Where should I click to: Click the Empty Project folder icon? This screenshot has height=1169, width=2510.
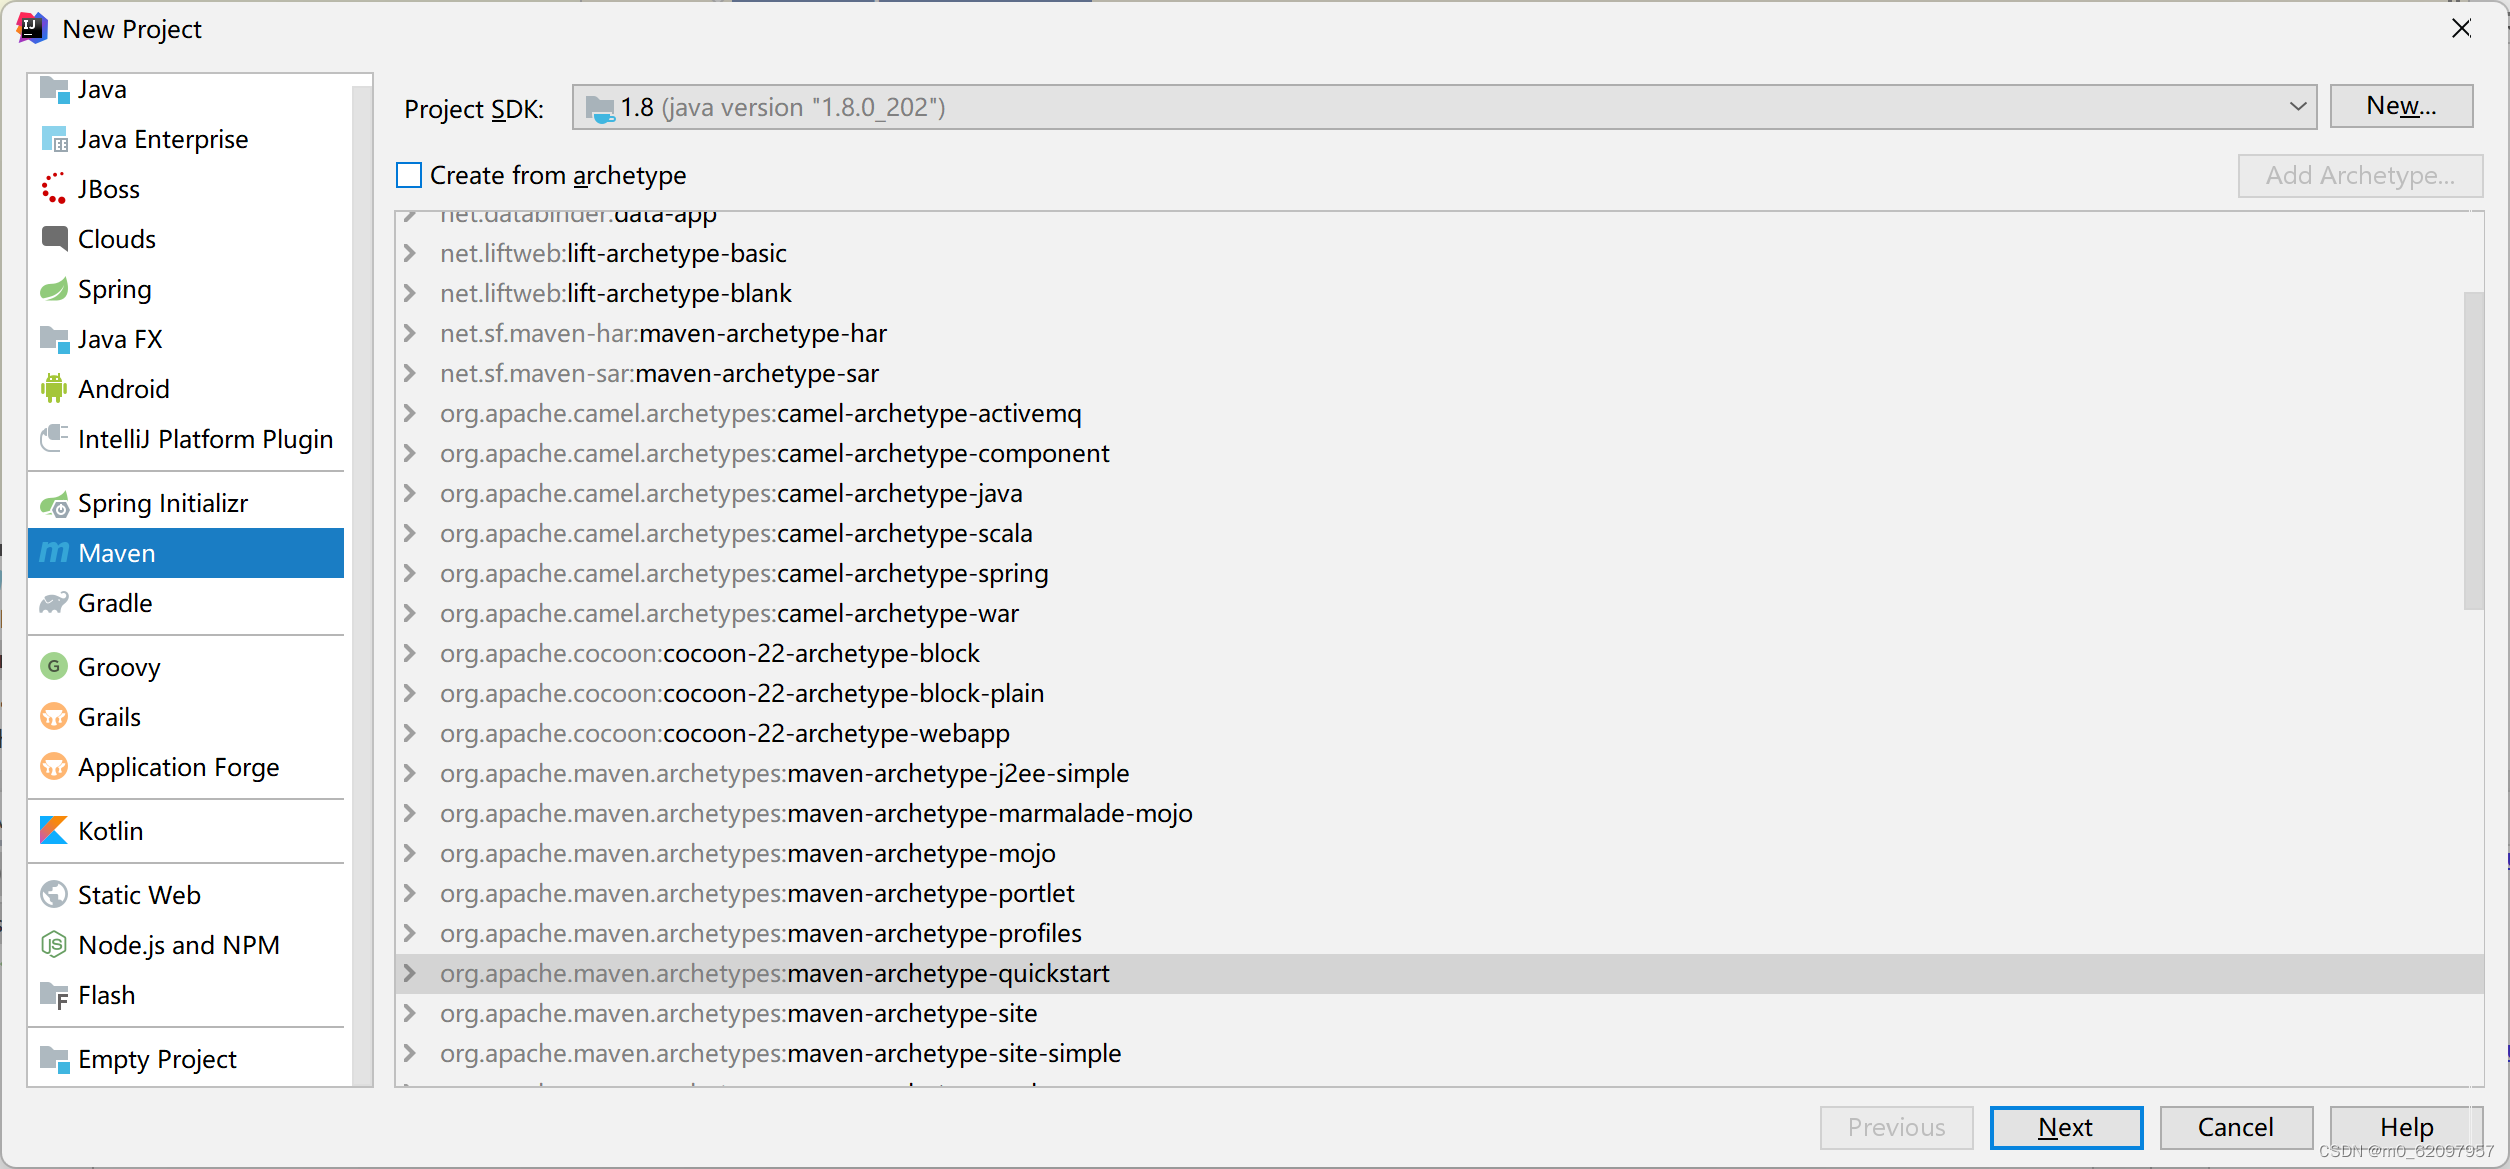pos(54,1059)
